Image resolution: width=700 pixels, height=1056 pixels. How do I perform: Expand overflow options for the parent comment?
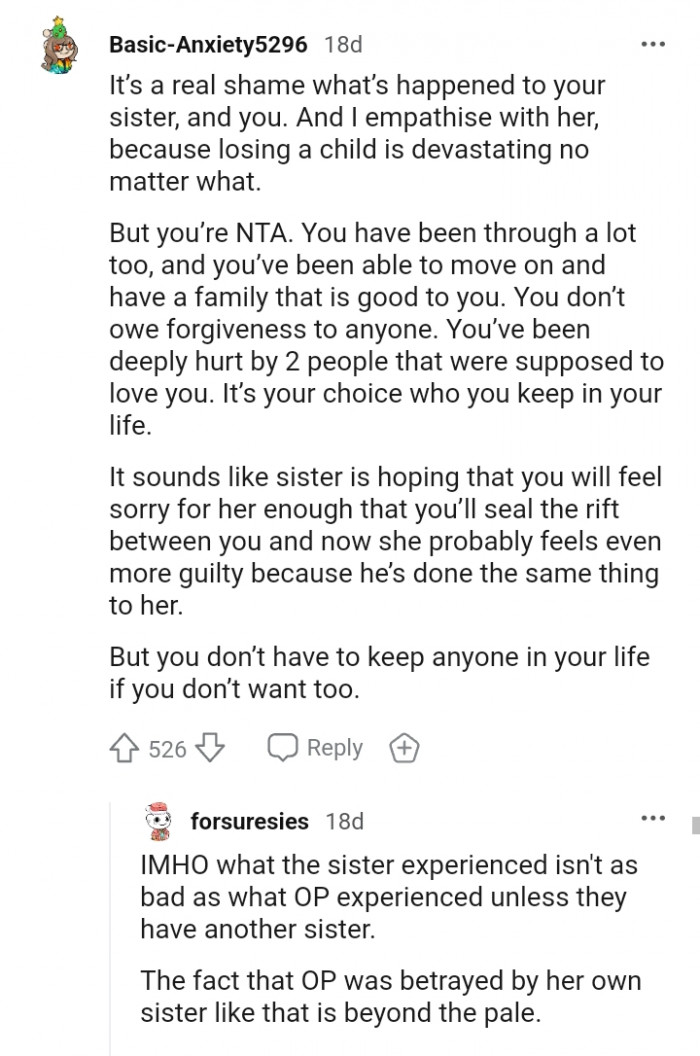(x=654, y=43)
